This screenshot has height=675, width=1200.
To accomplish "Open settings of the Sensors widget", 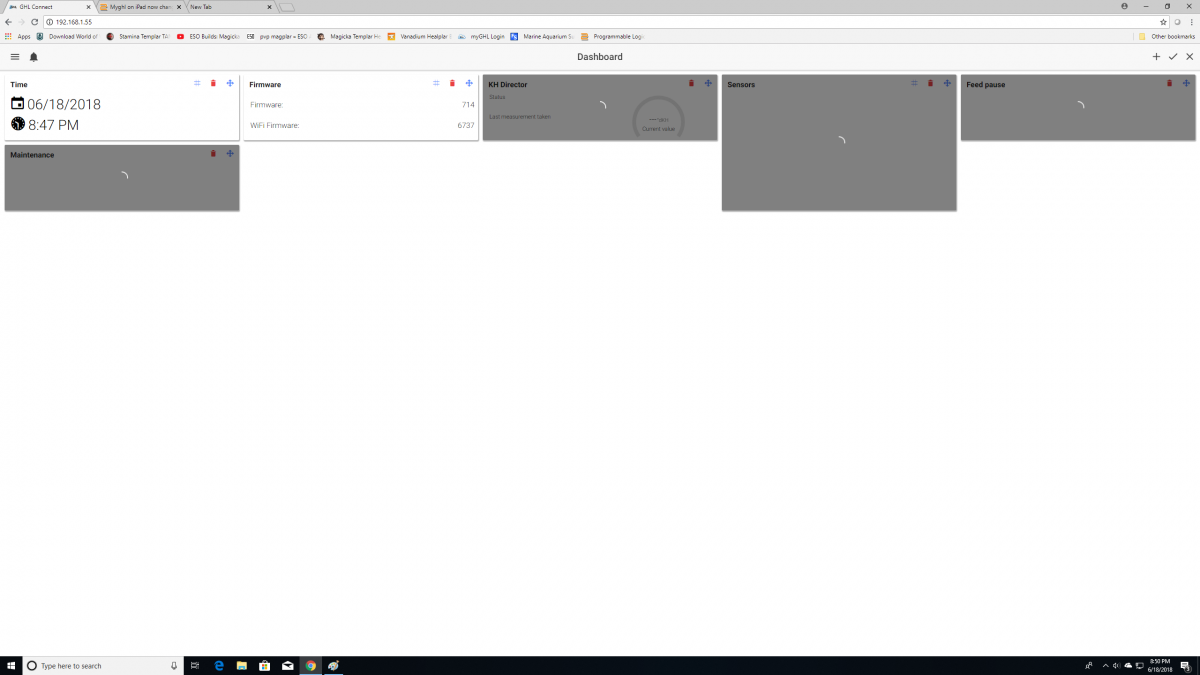I will (x=914, y=83).
